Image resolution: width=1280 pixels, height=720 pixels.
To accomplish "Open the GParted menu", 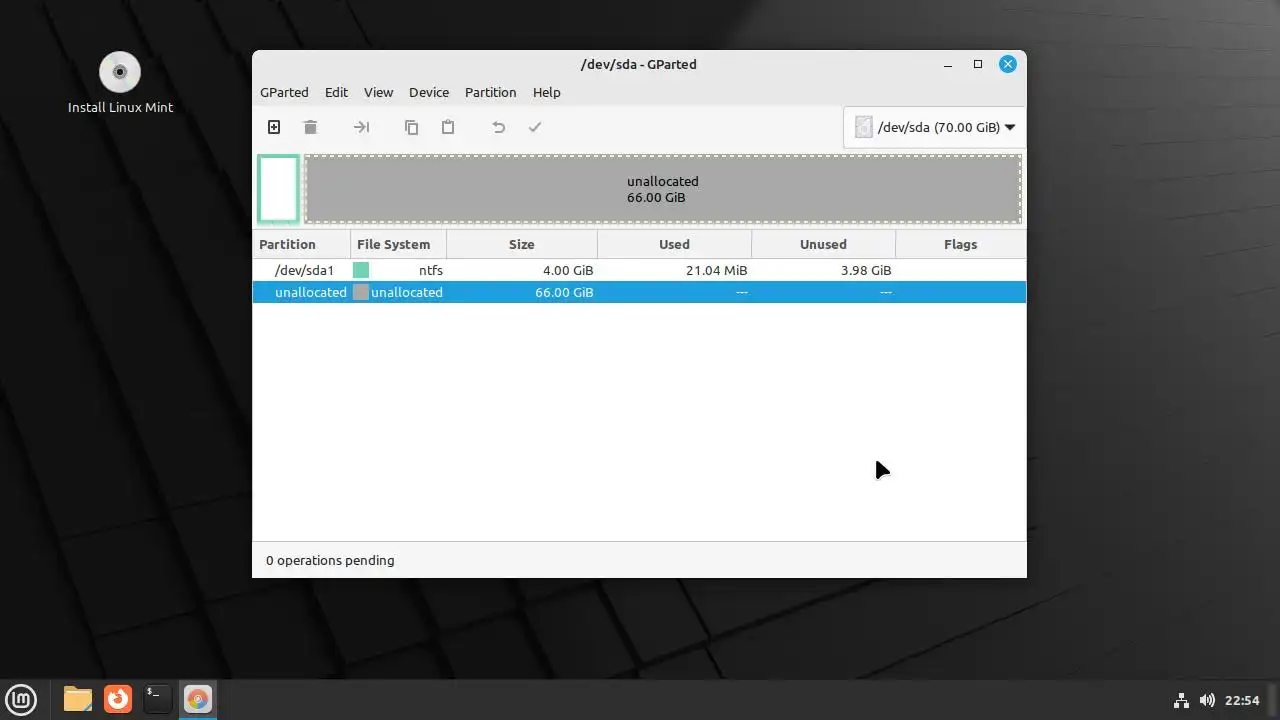I will (x=284, y=92).
